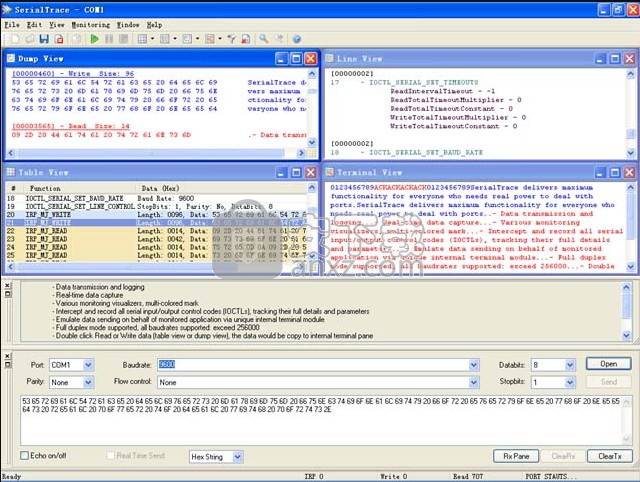
Task: Click the Find magnifier toolbar icon
Action: click(264, 39)
